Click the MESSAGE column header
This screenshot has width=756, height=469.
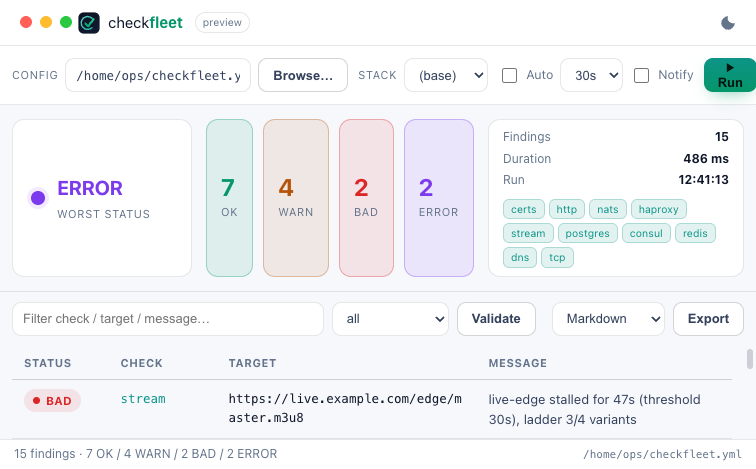click(518, 363)
